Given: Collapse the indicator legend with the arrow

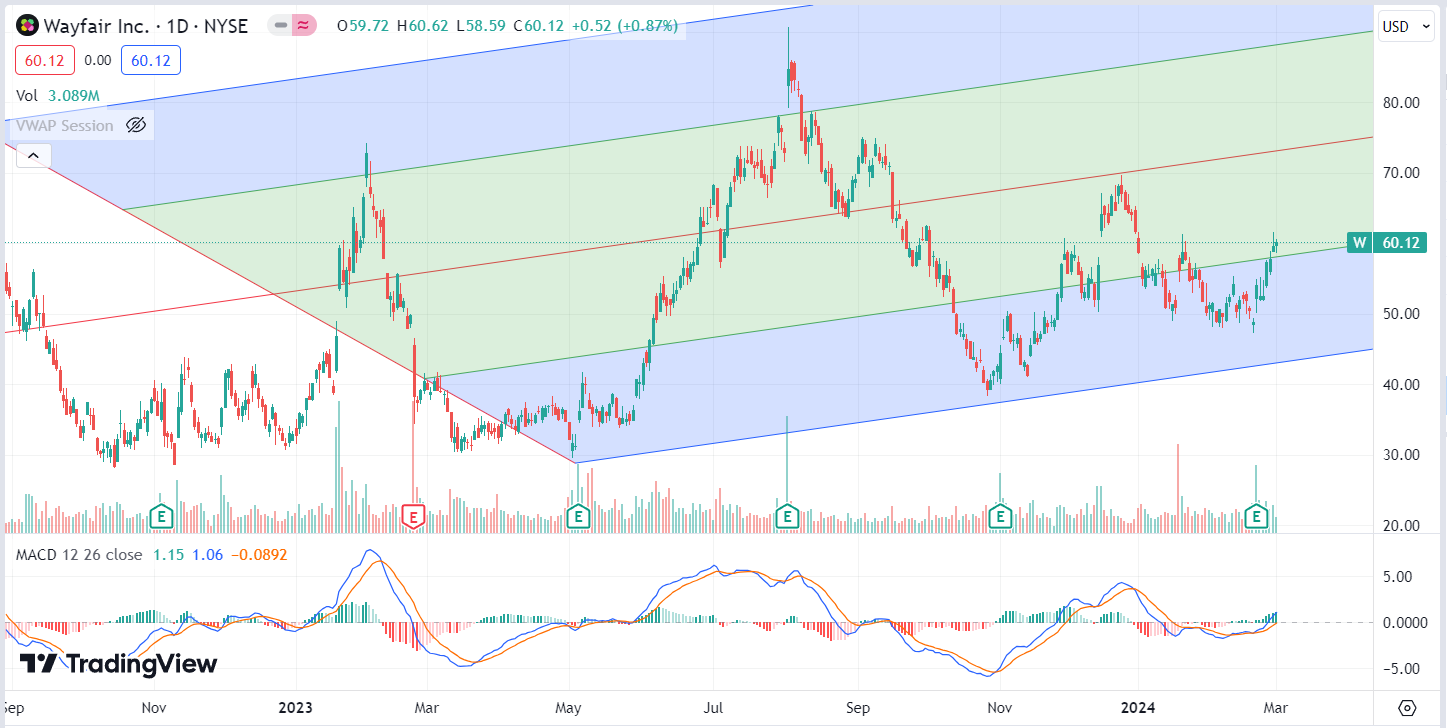Looking at the screenshot, I should [33, 156].
